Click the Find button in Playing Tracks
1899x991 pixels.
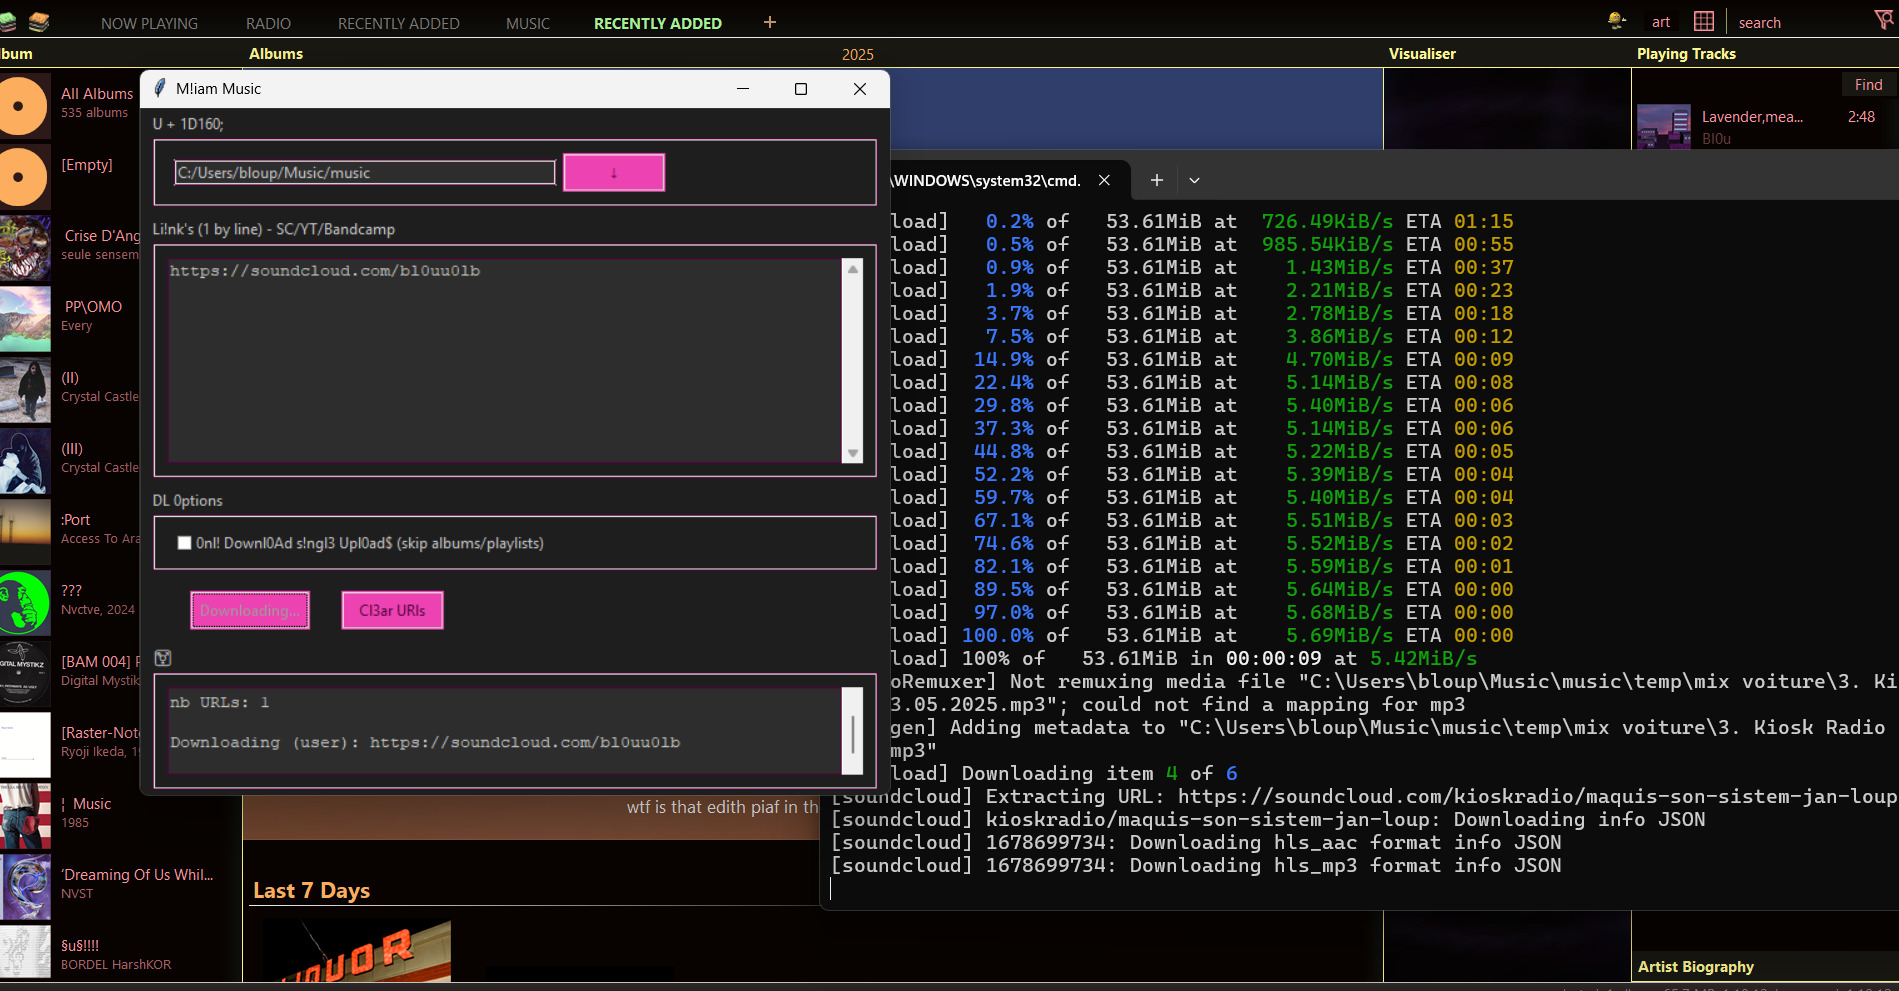tap(1867, 85)
